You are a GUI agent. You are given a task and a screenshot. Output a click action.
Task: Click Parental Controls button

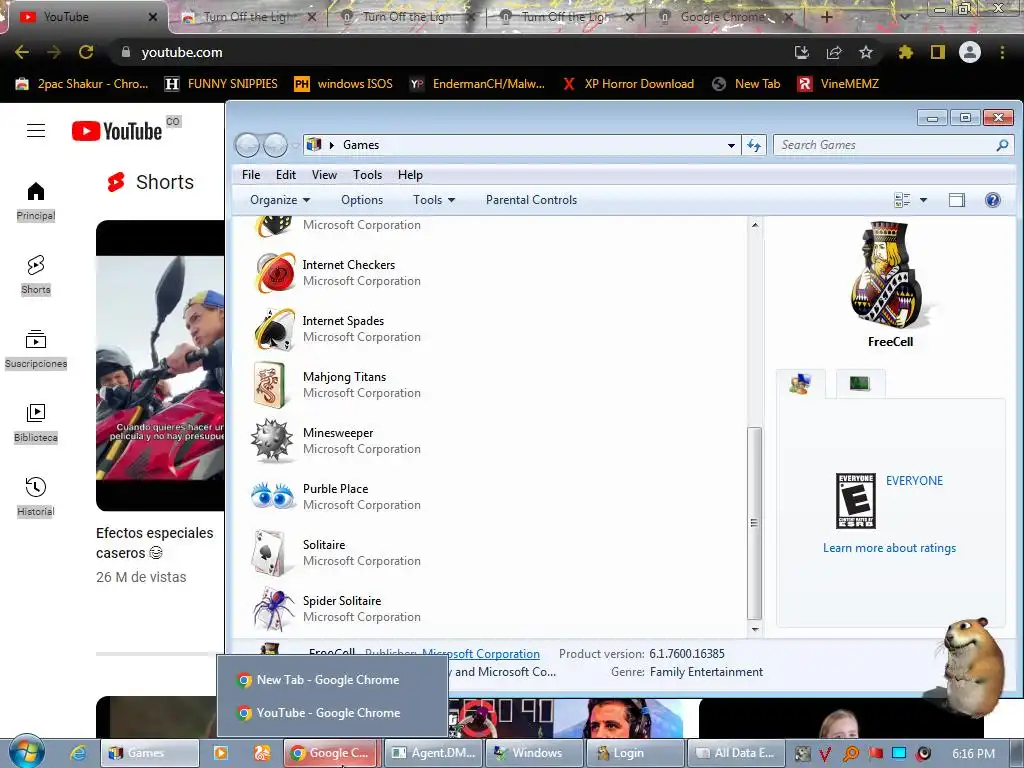[531, 200]
